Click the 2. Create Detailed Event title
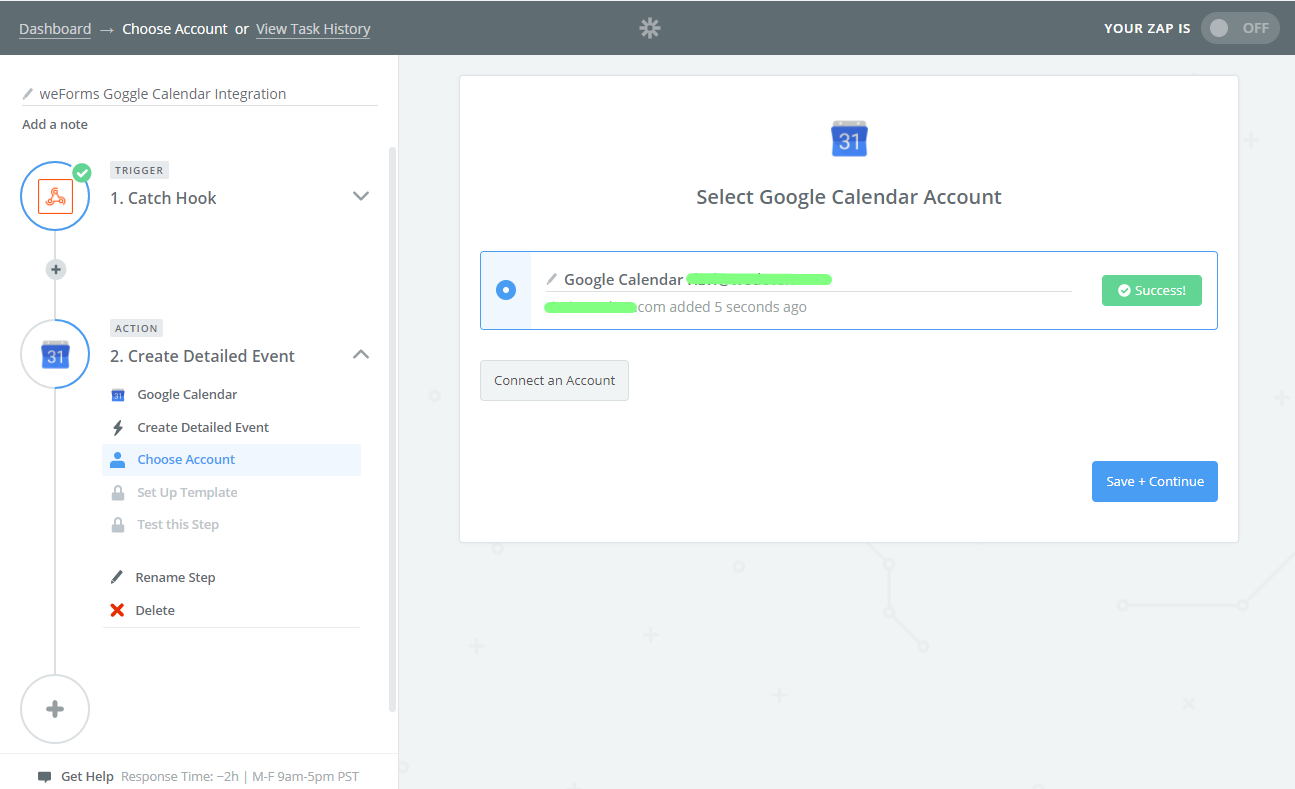 202,356
